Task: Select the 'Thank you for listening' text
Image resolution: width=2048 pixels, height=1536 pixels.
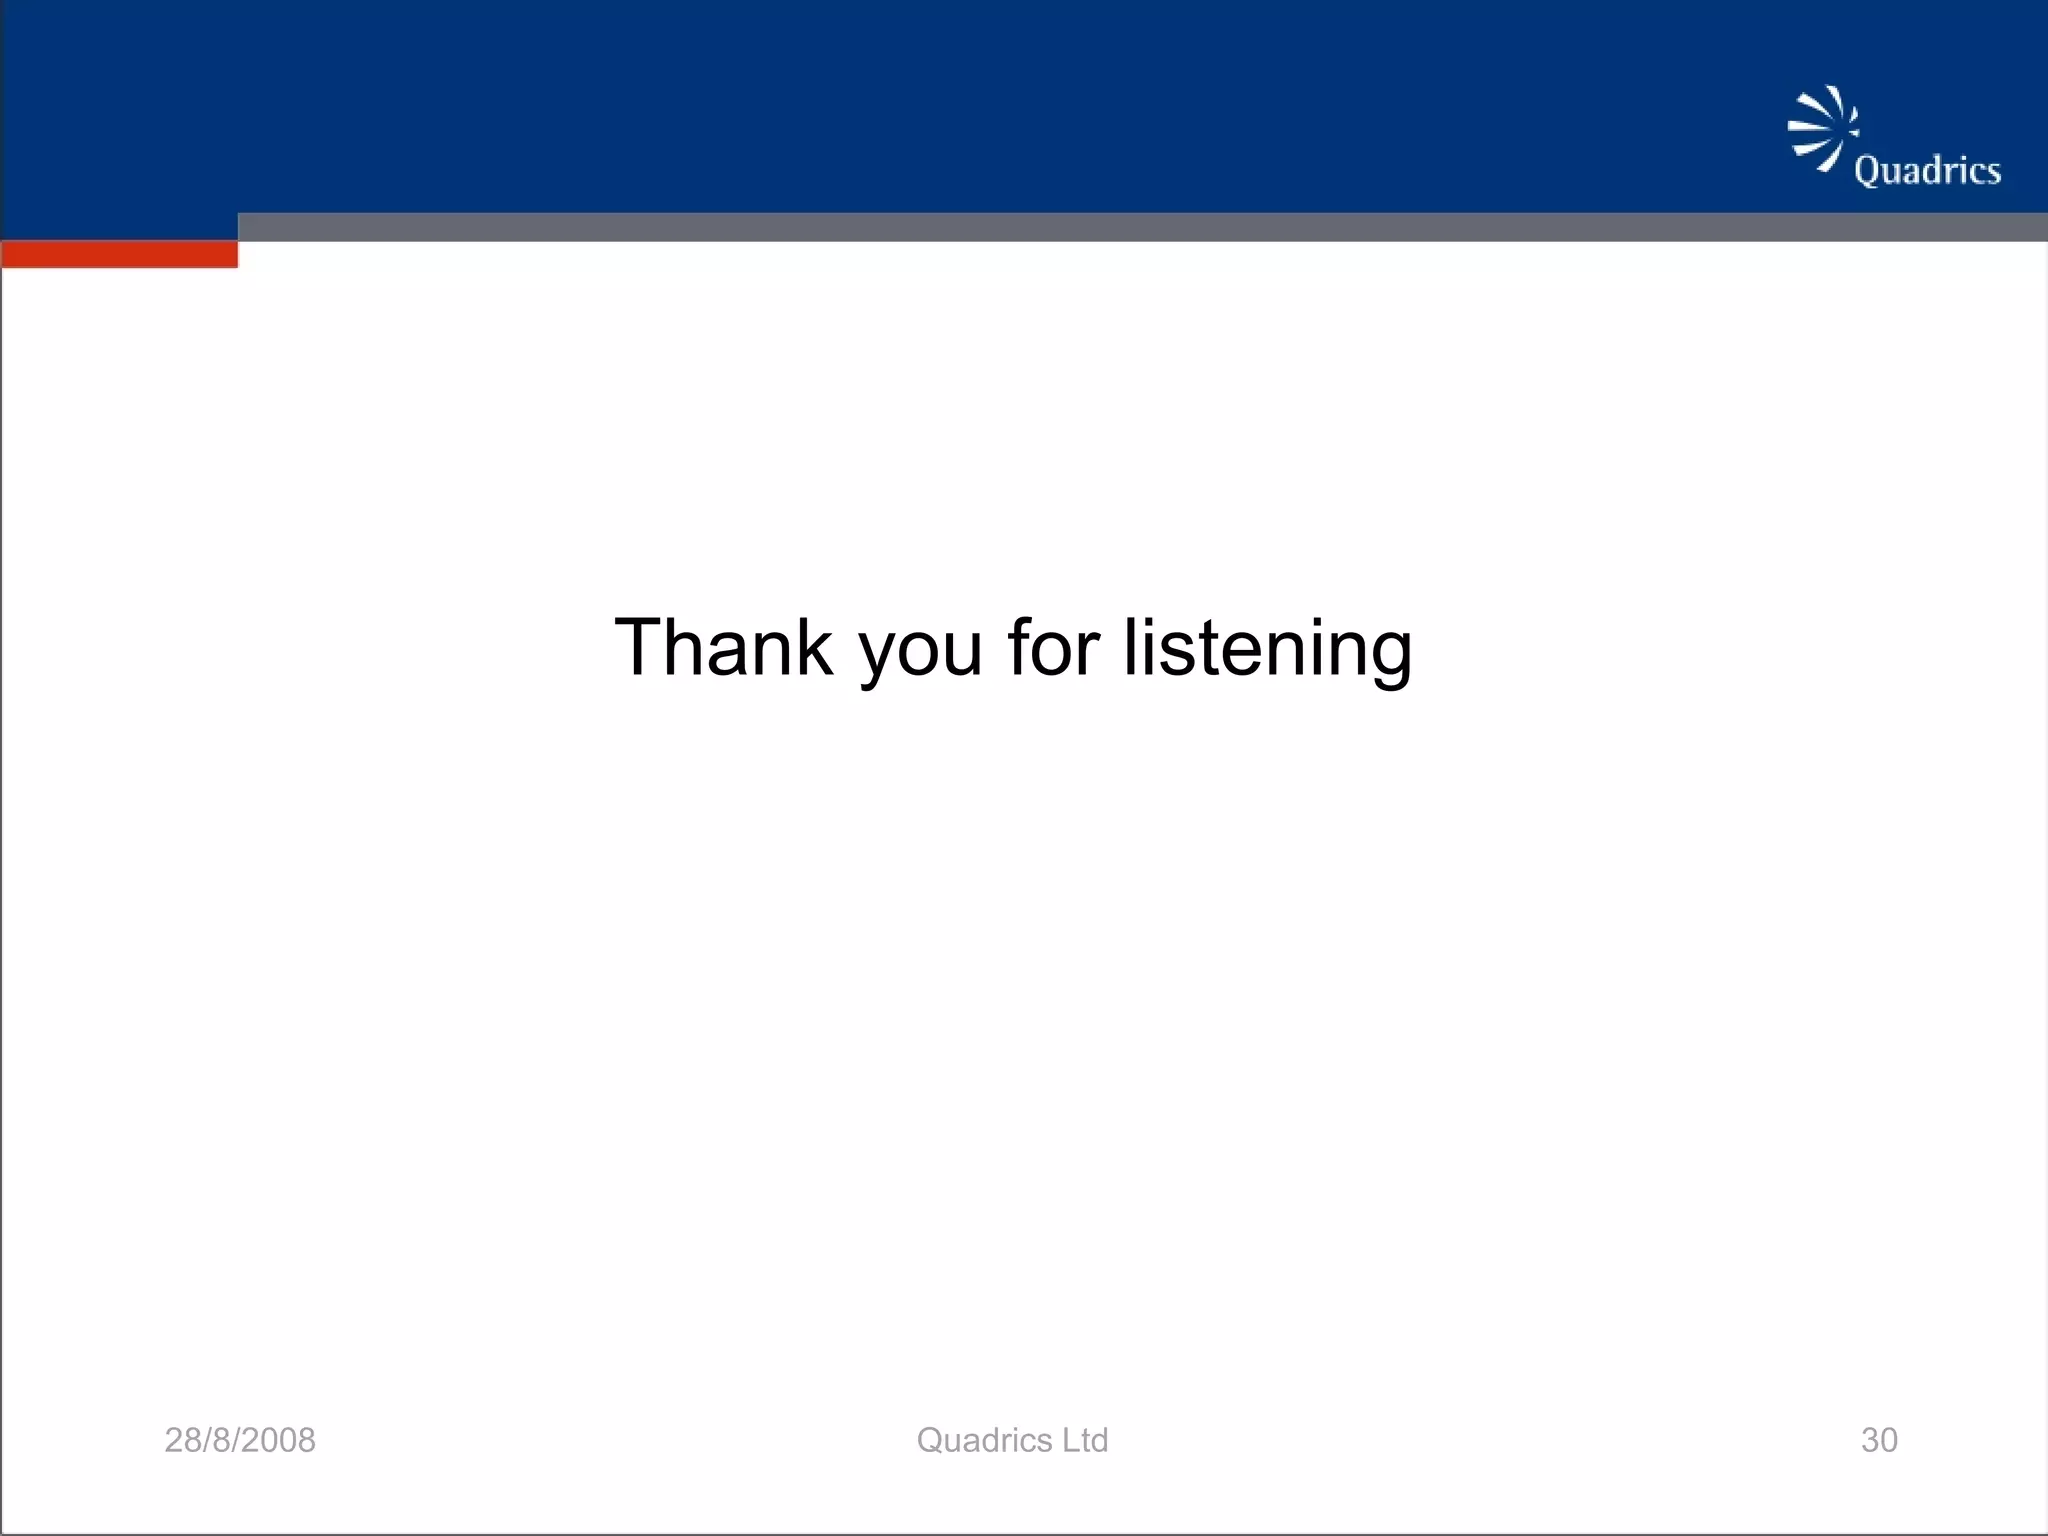Action: click(x=1012, y=647)
